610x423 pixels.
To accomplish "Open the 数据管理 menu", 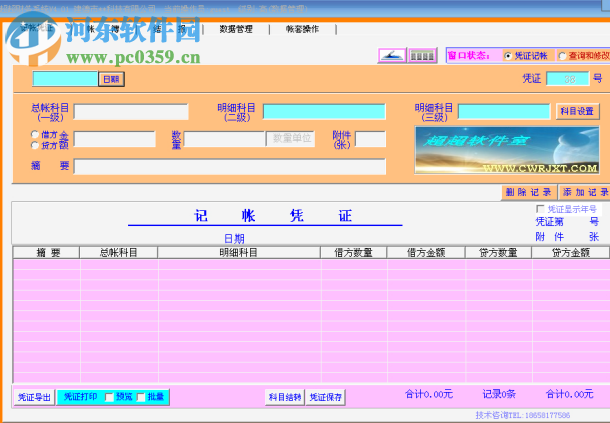I will click(x=236, y=29).
